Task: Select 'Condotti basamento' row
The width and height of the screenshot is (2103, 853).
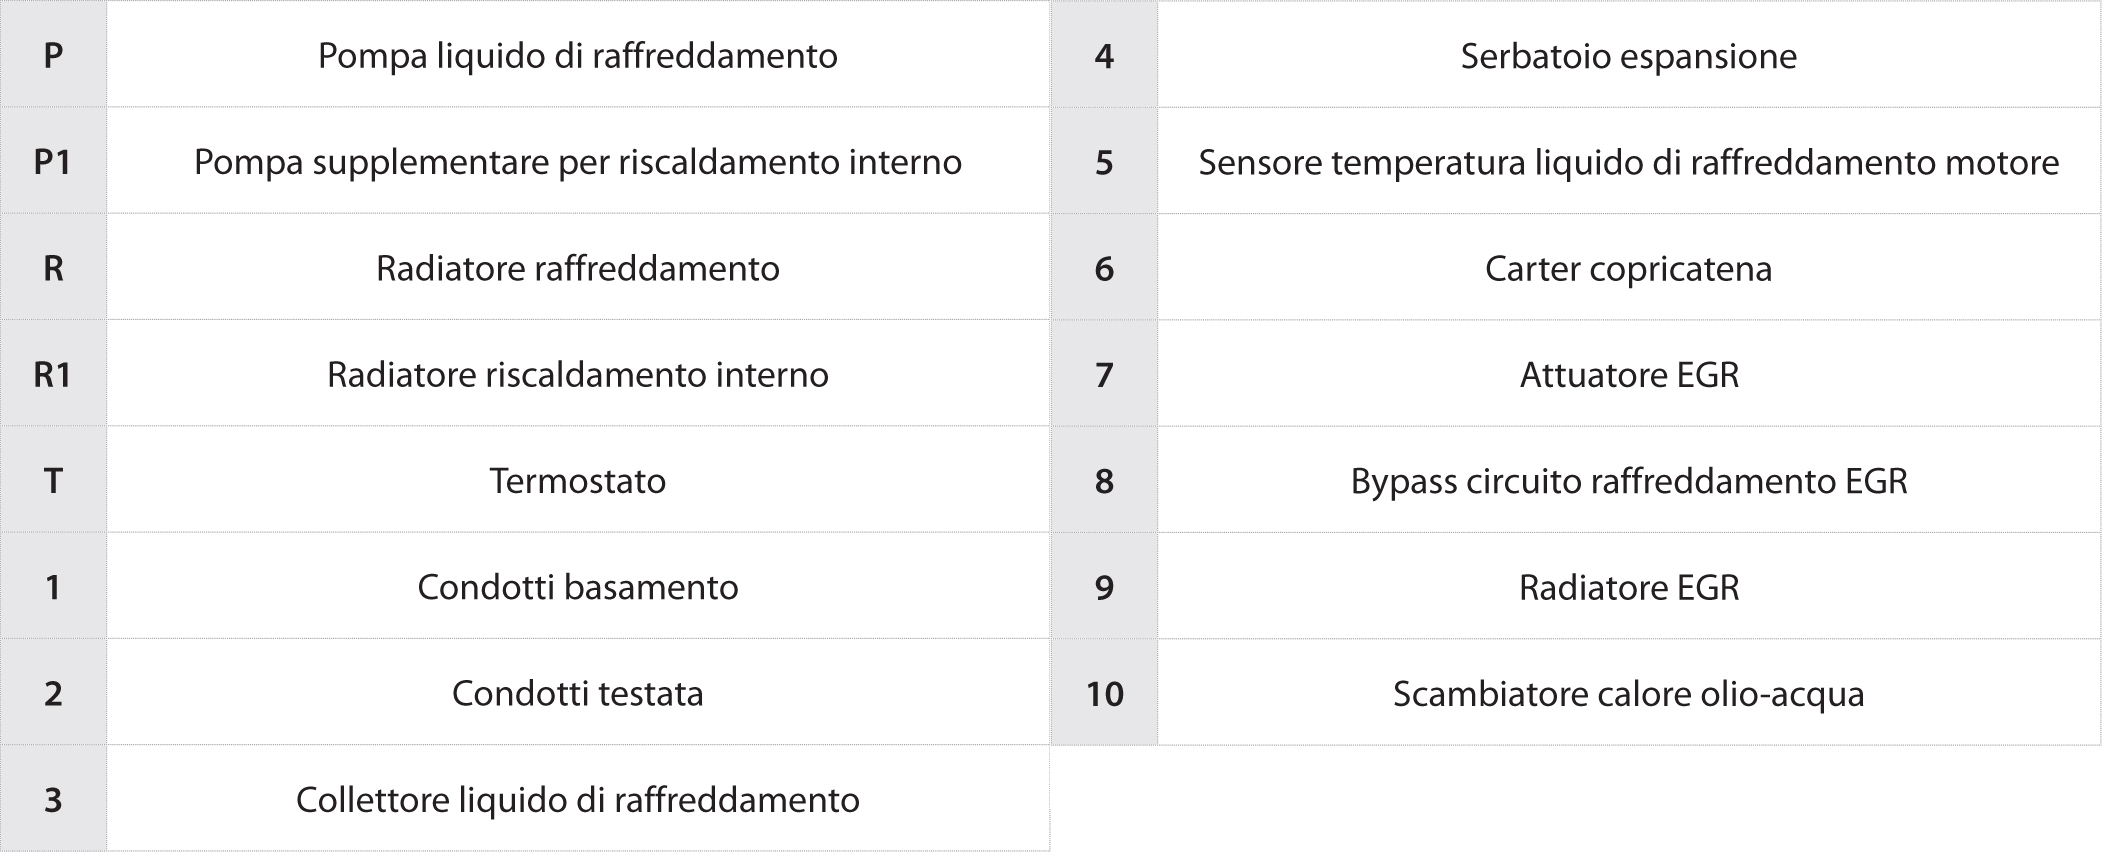Action: tap(525, 586)
